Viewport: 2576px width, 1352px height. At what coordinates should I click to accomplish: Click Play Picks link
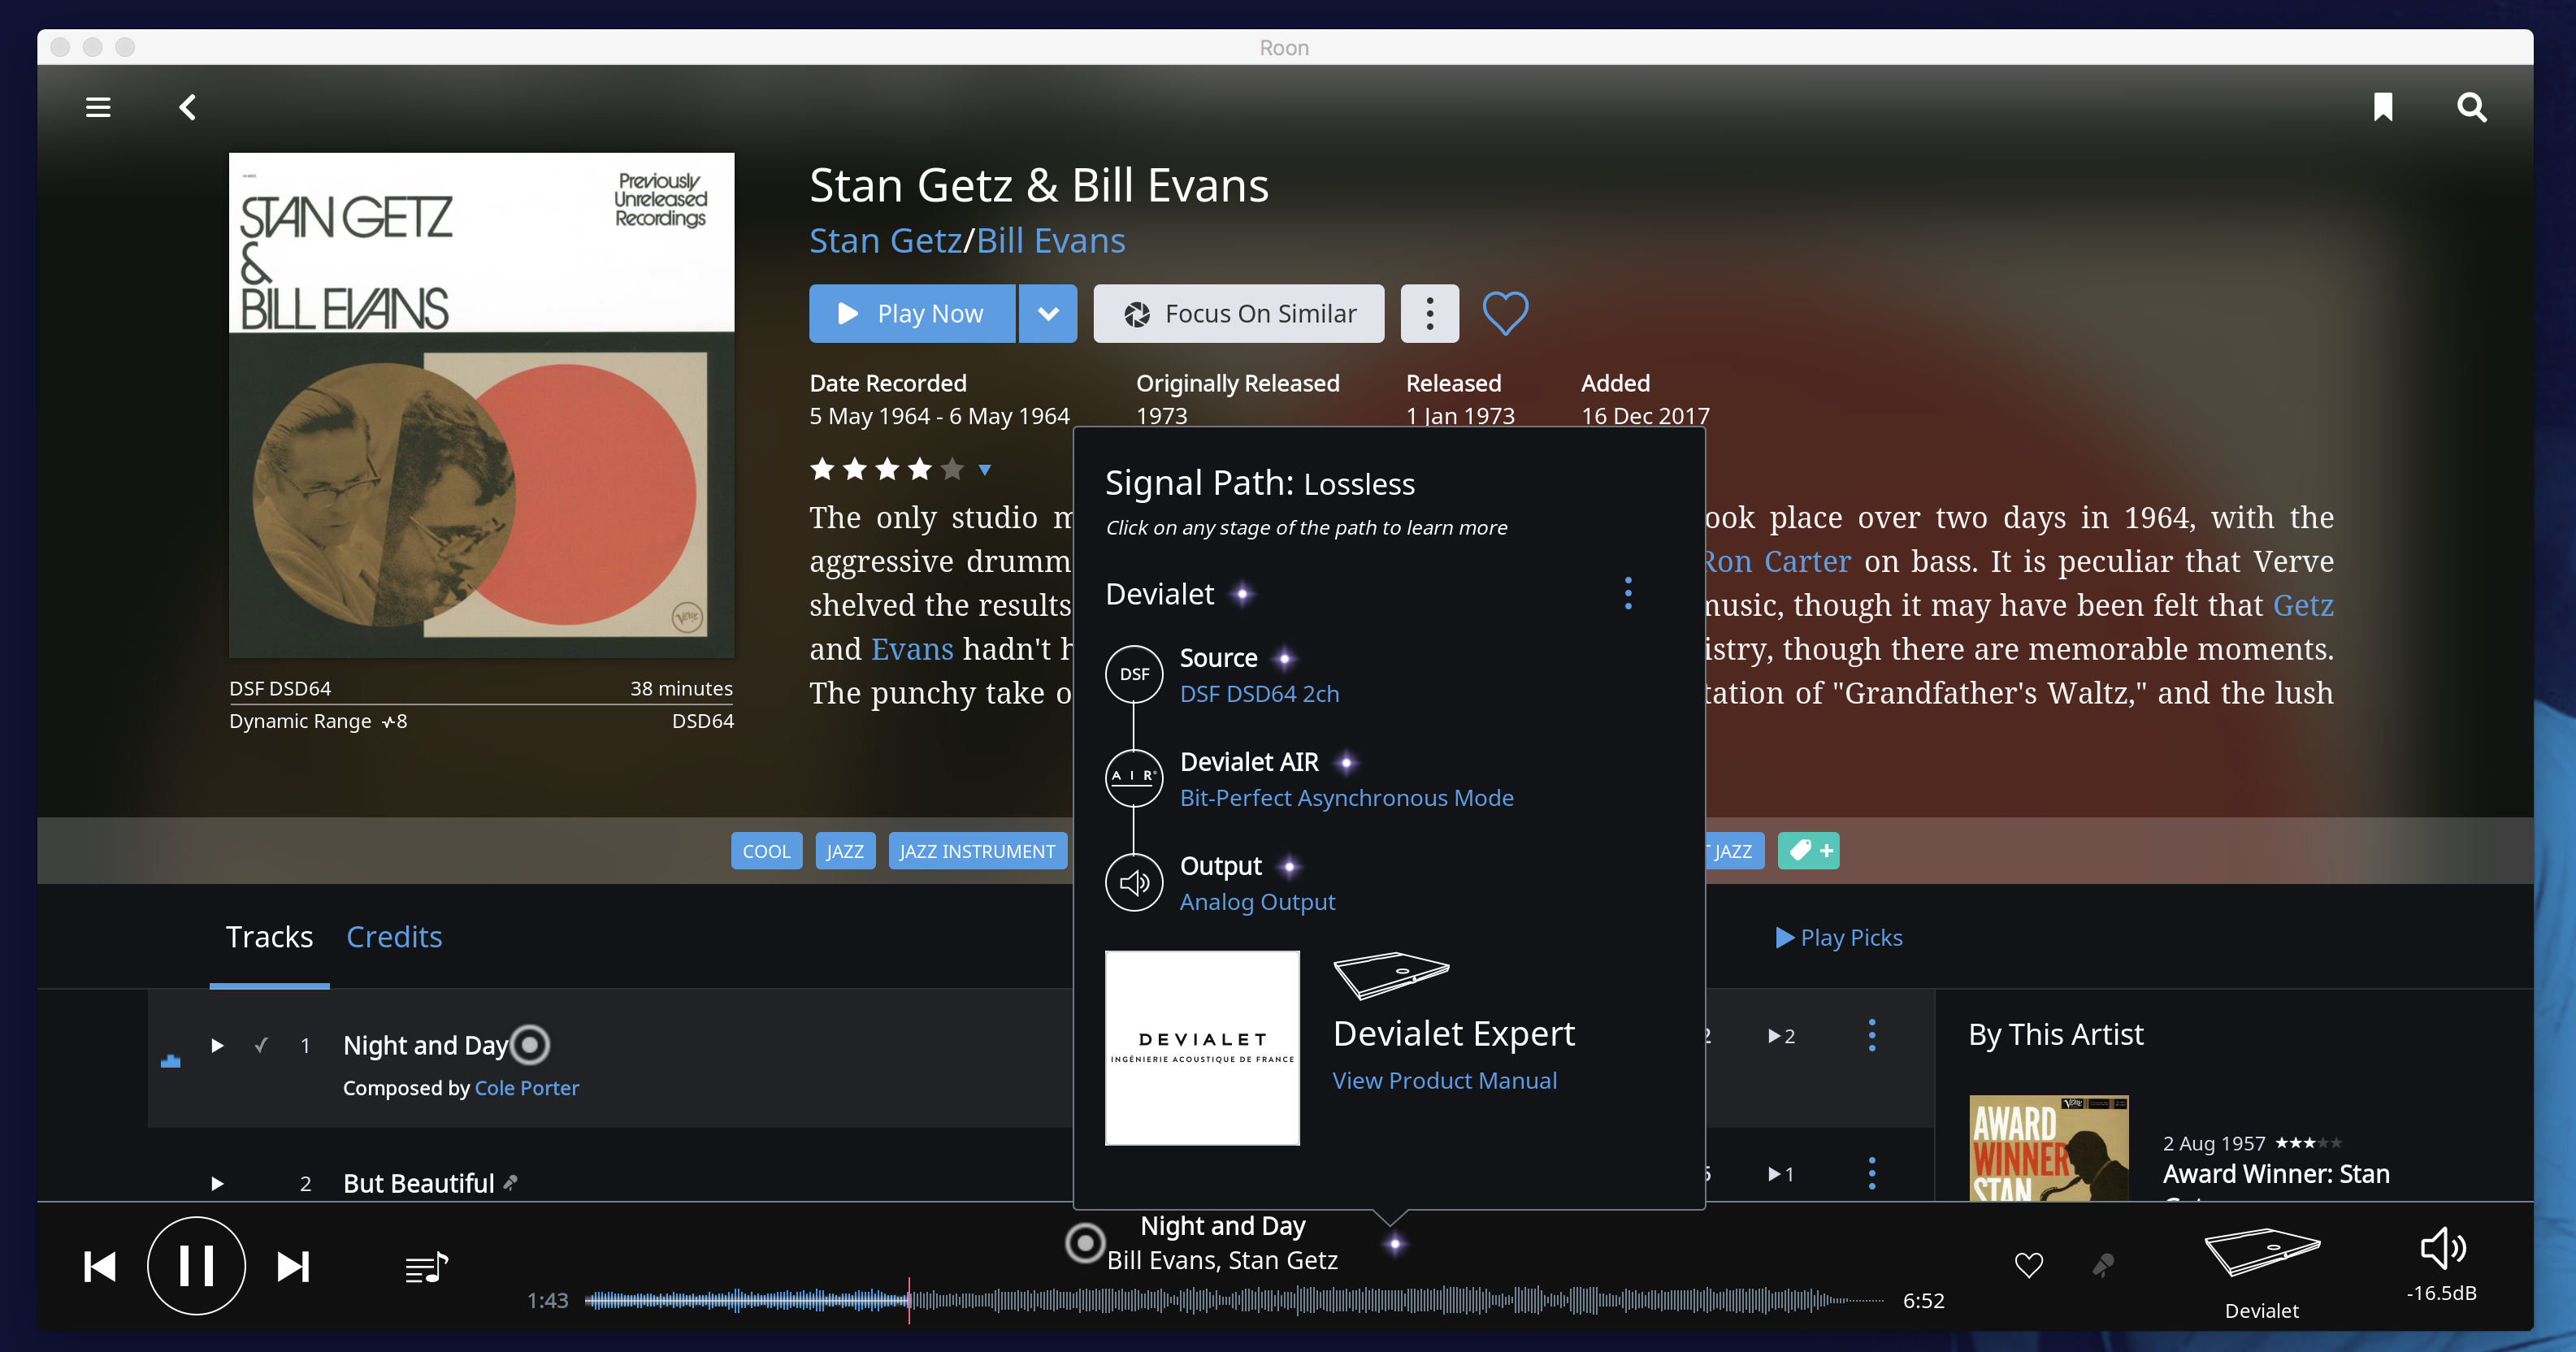tap(1839, 938)
